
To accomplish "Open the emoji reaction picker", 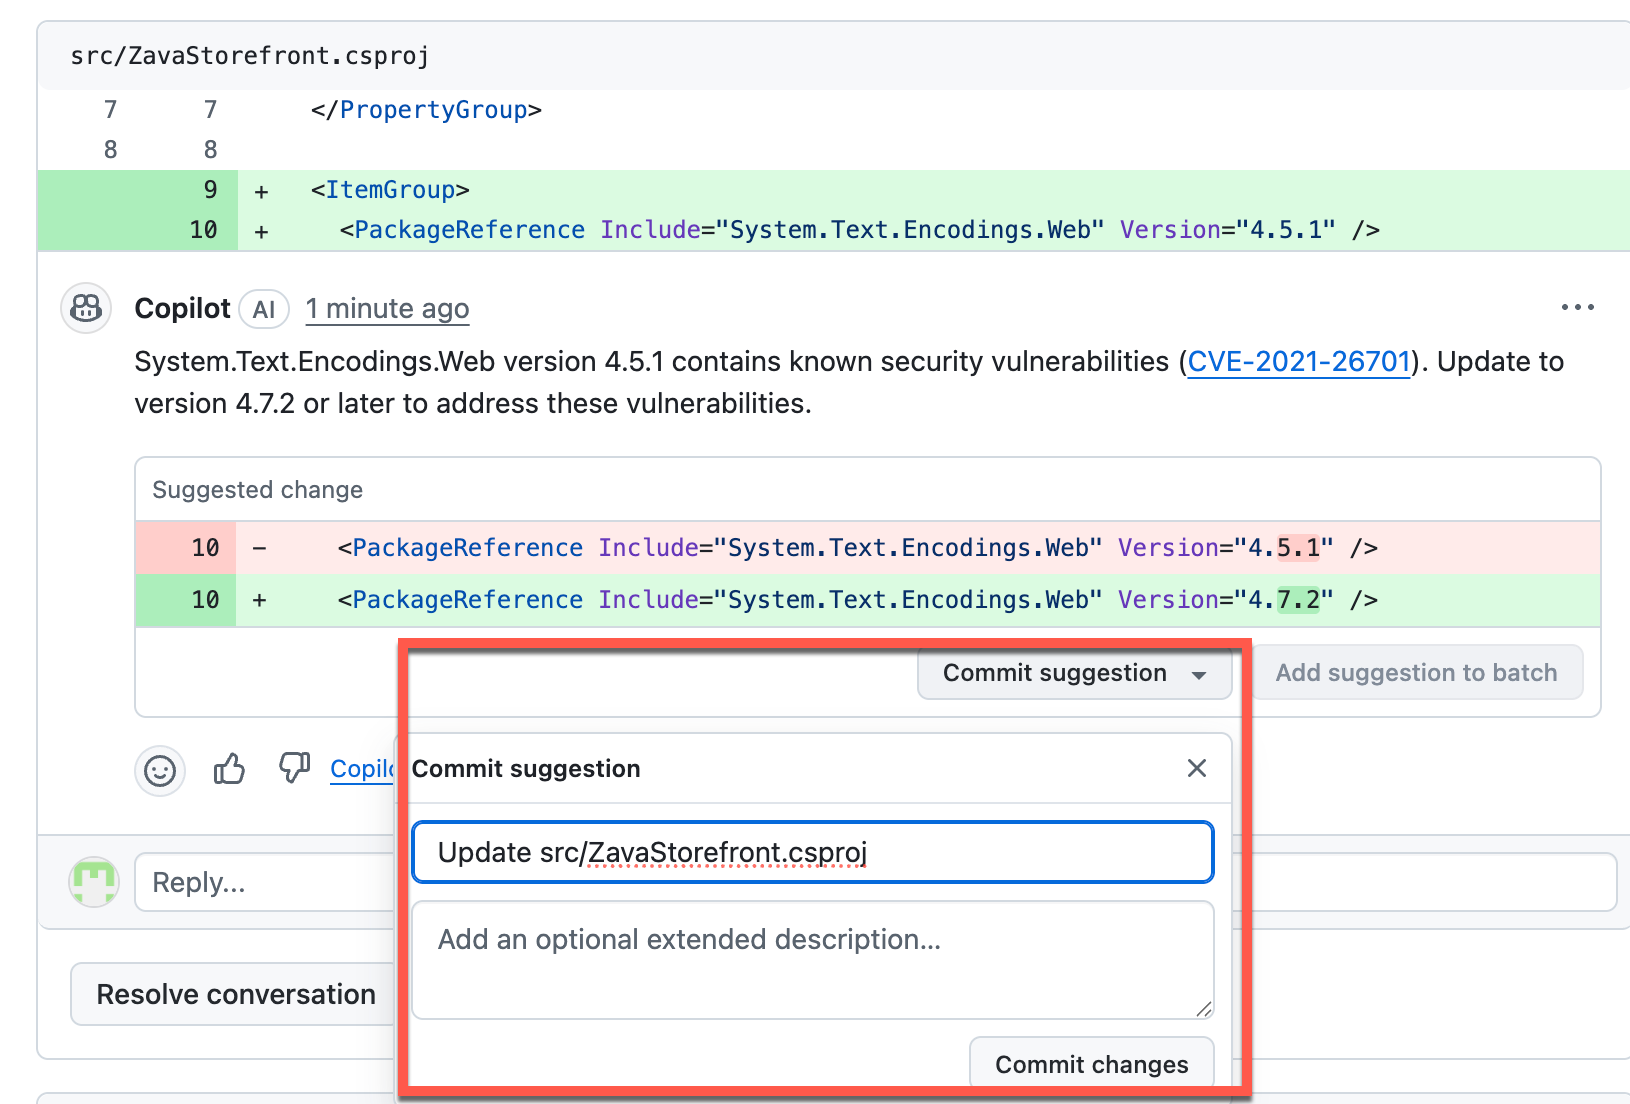I will 160,771.
